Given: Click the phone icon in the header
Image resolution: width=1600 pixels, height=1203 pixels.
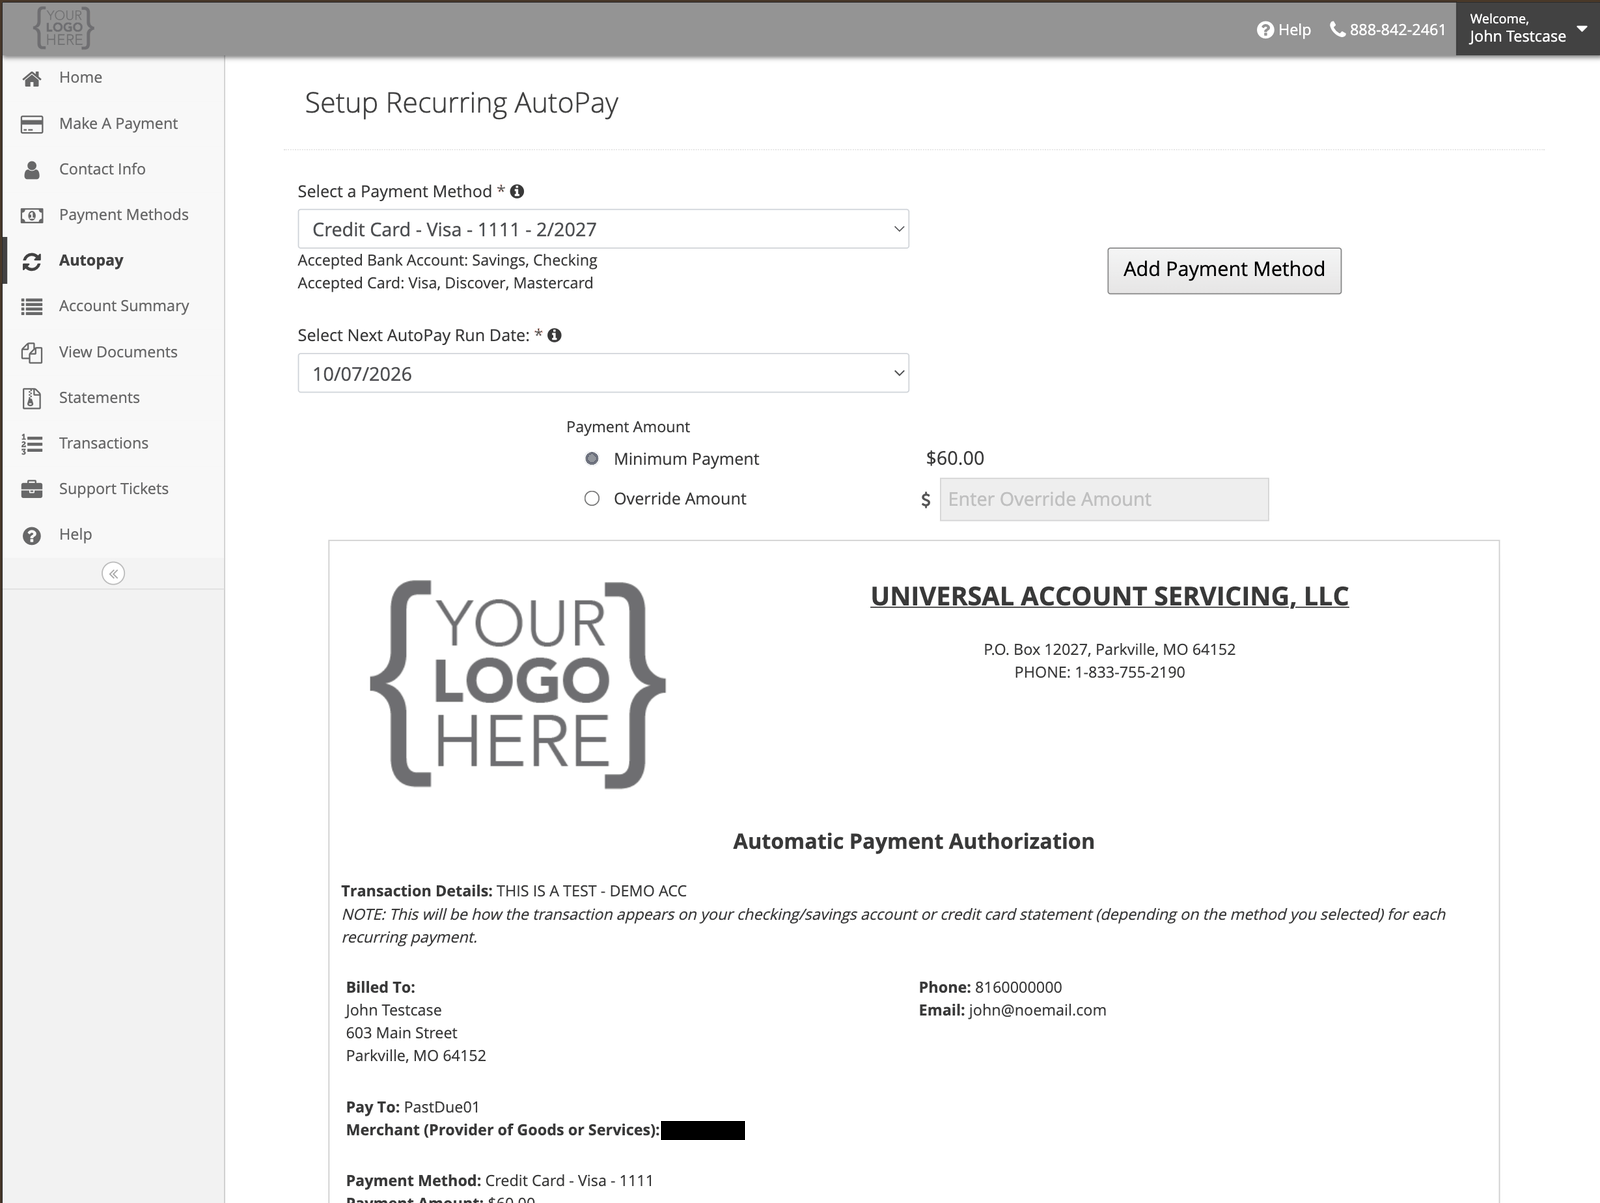Looking at the screenshot, I should pyautogui.click(x=1337, y=30).
